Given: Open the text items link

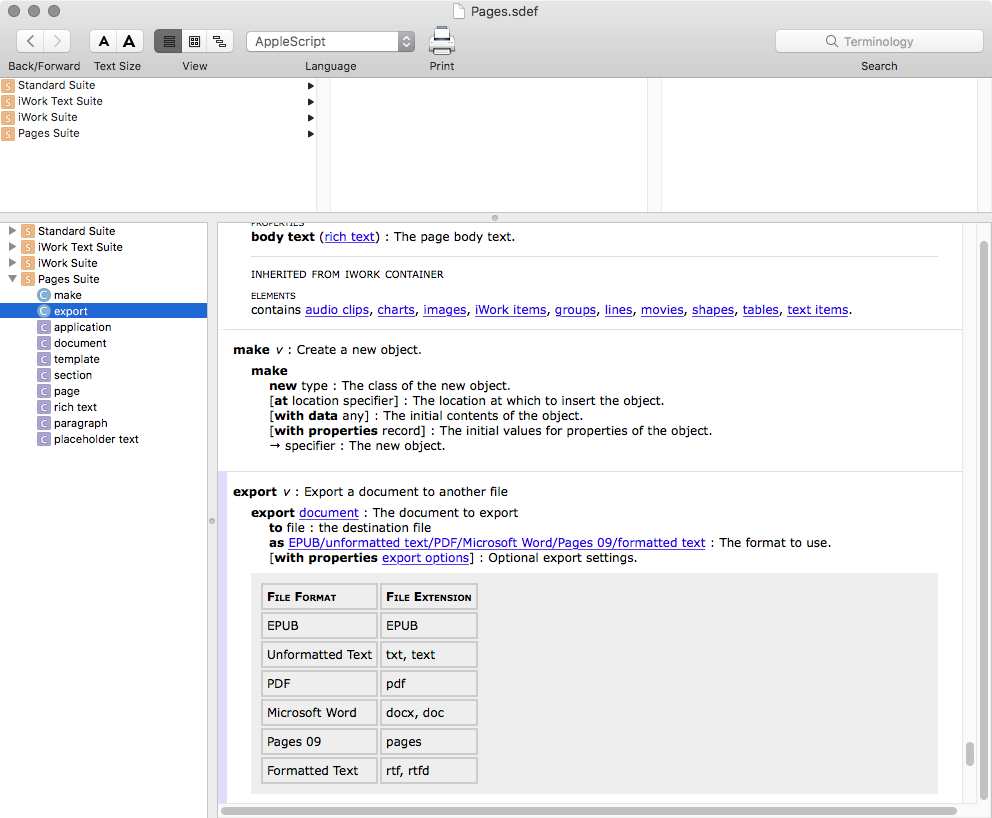Looking at the screenshot, I should 817,310.
